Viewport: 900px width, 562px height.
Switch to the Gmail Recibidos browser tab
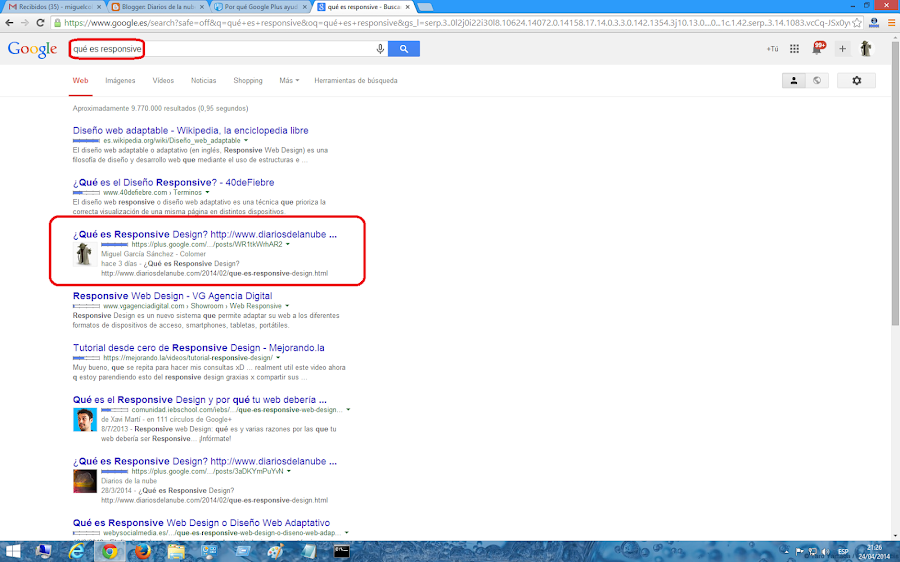click(x=55, y=7)
